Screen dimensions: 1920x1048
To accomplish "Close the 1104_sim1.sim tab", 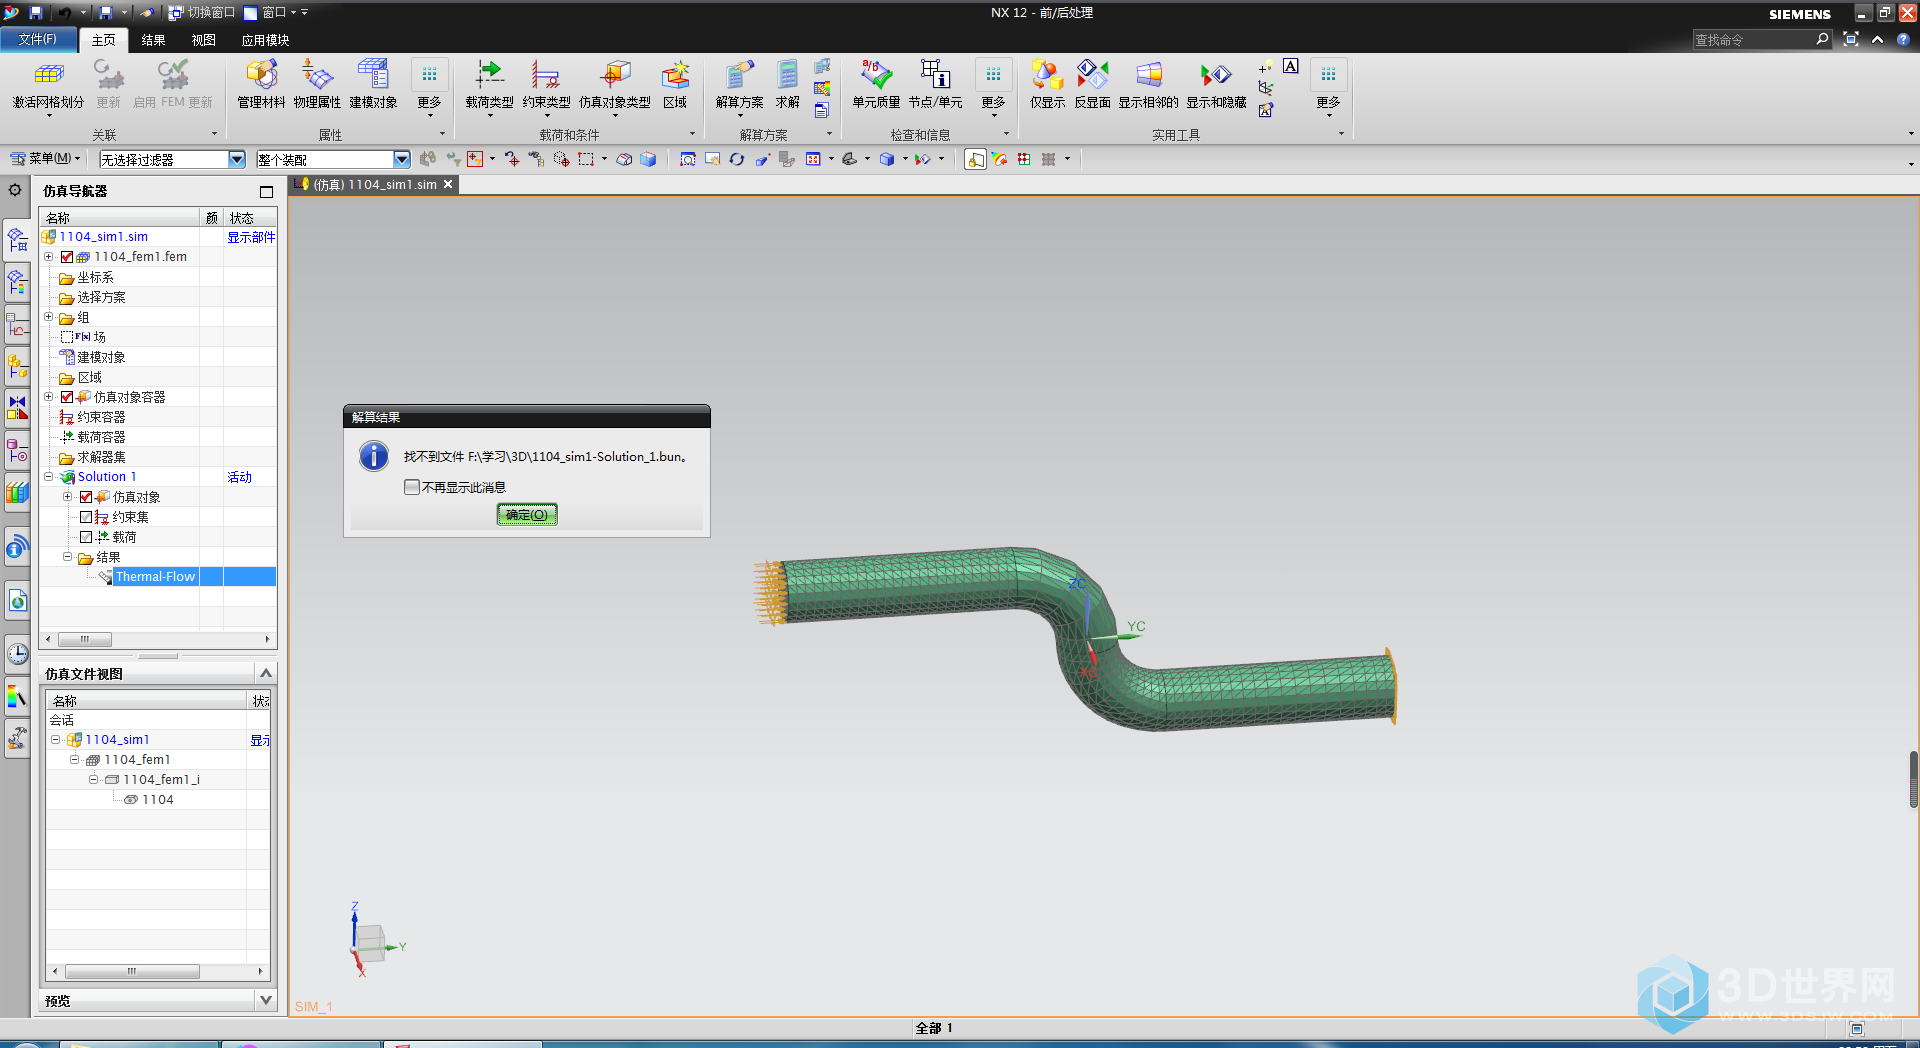I will [x=448, y=184].
